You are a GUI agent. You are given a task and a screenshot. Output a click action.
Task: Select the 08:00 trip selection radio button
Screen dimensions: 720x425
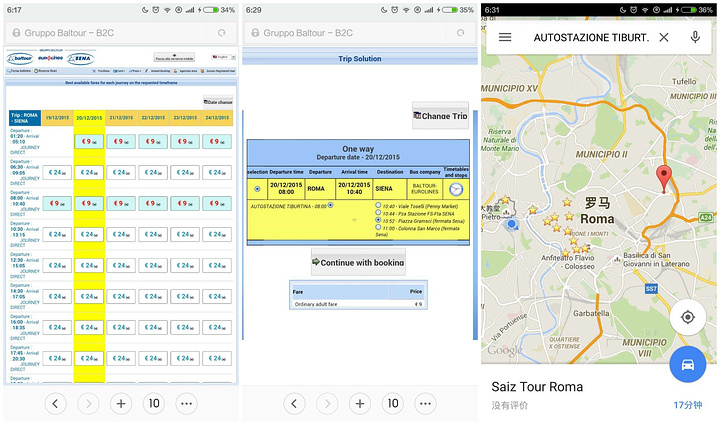pyautogui.click(x=257, y=189)
